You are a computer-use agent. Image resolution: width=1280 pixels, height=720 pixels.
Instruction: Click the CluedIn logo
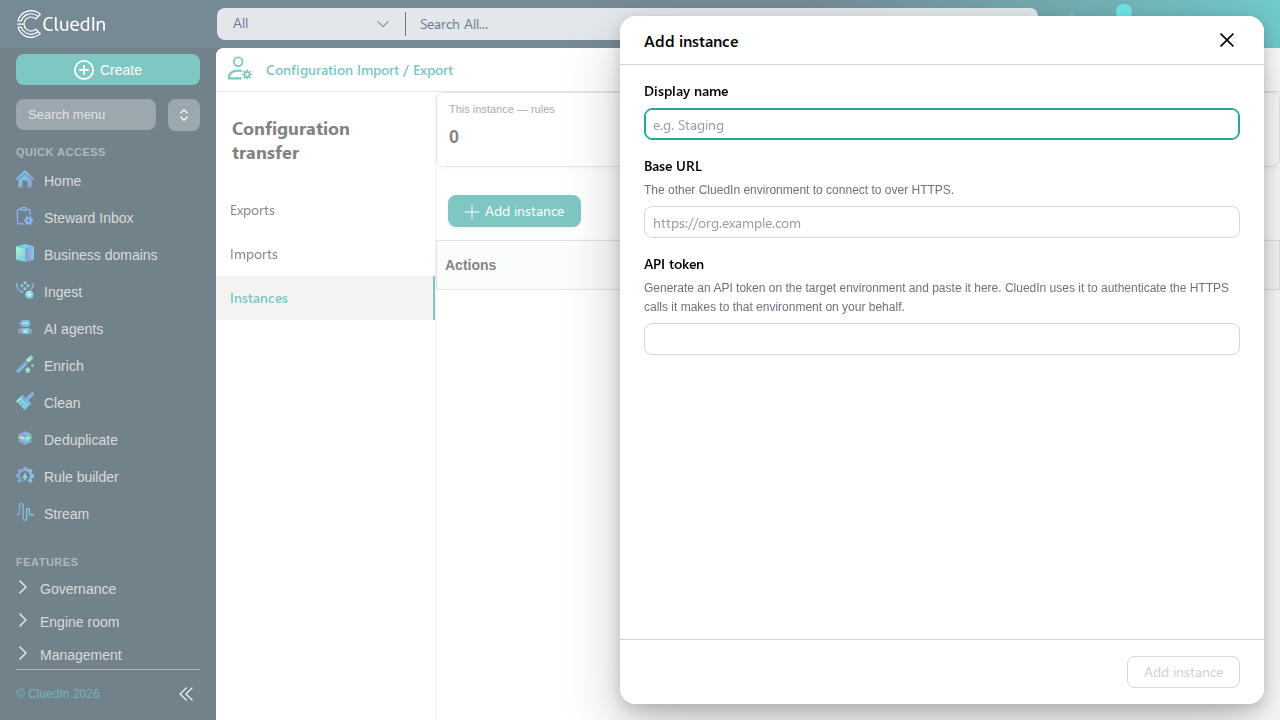[62, 24]
